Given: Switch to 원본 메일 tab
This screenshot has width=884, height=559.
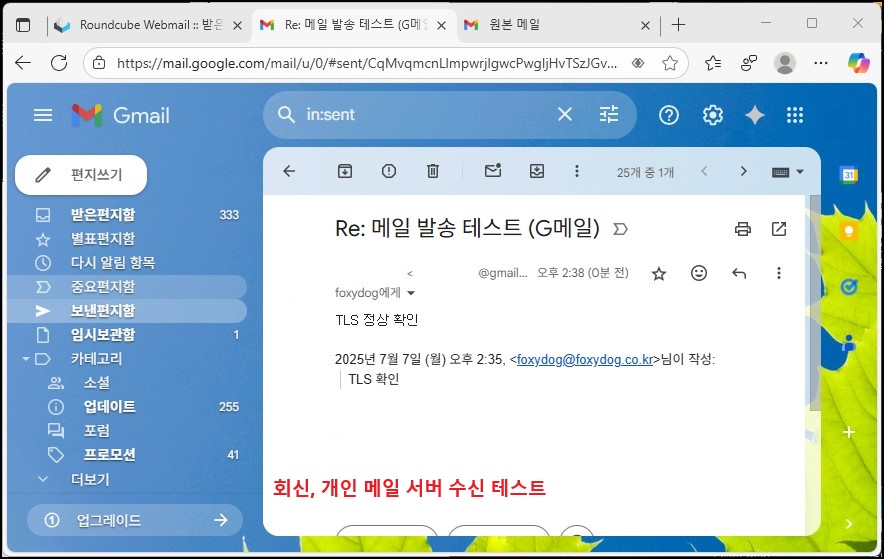Looking at the screenshot, I should click(x=557, y=25).
